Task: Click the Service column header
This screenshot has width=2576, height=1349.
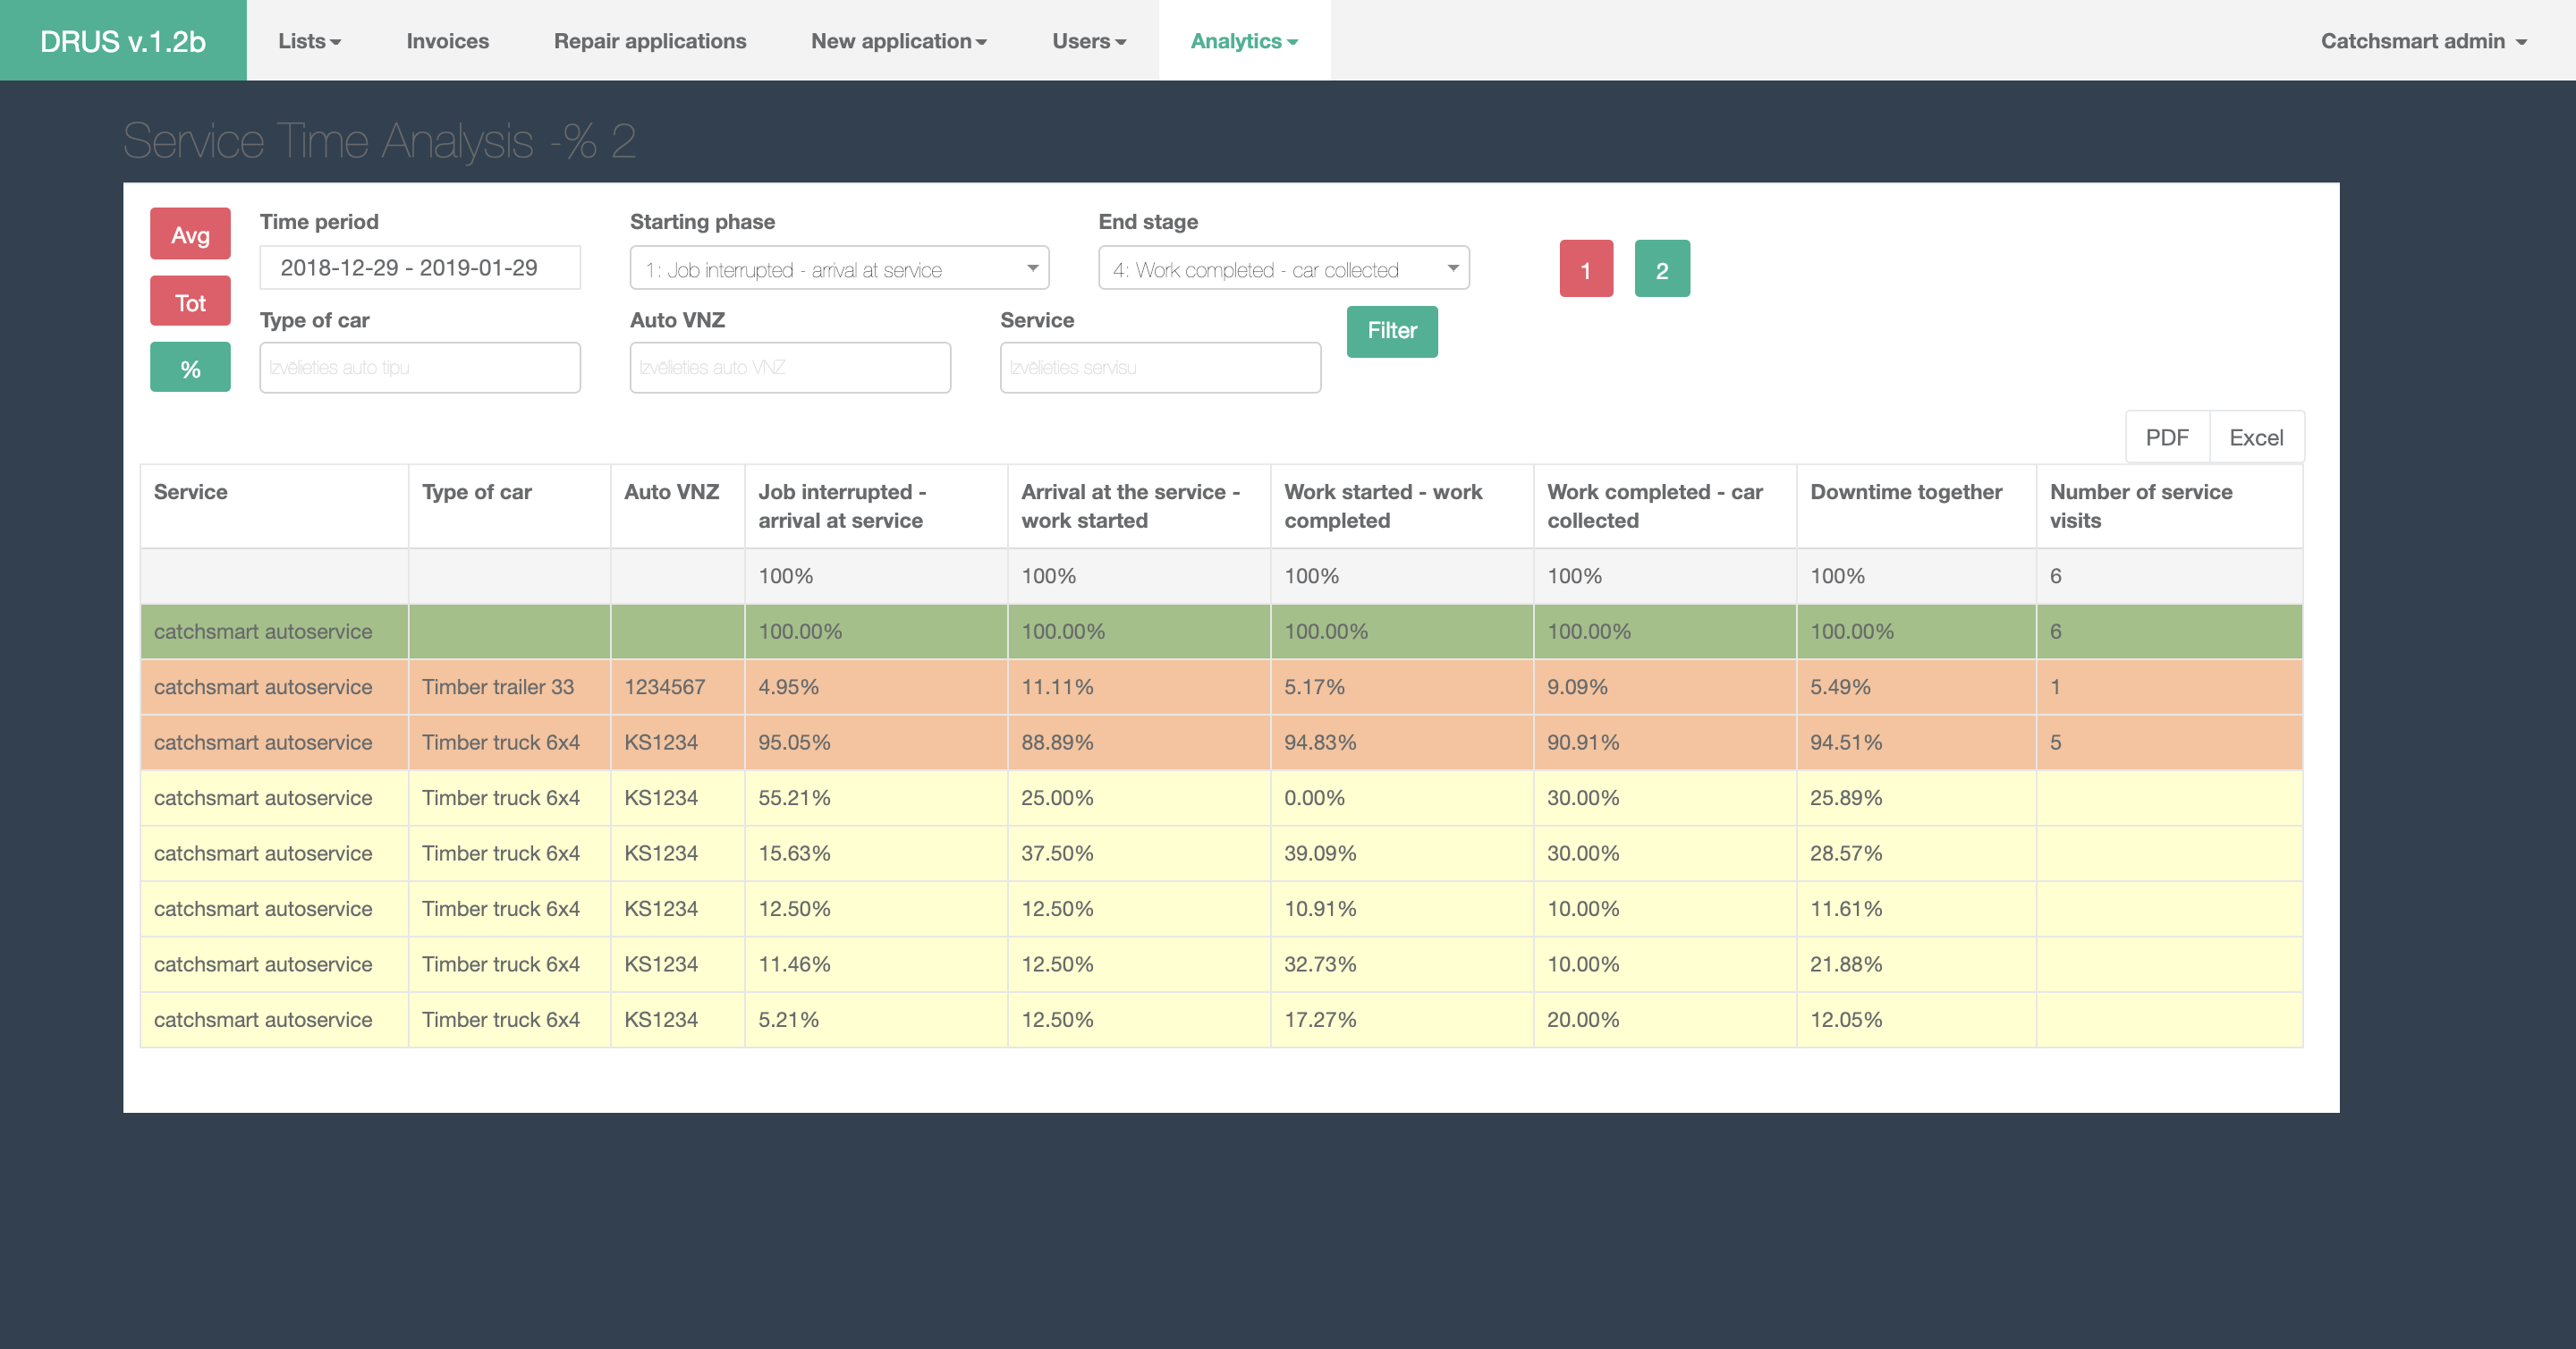Action: [274, 506]
